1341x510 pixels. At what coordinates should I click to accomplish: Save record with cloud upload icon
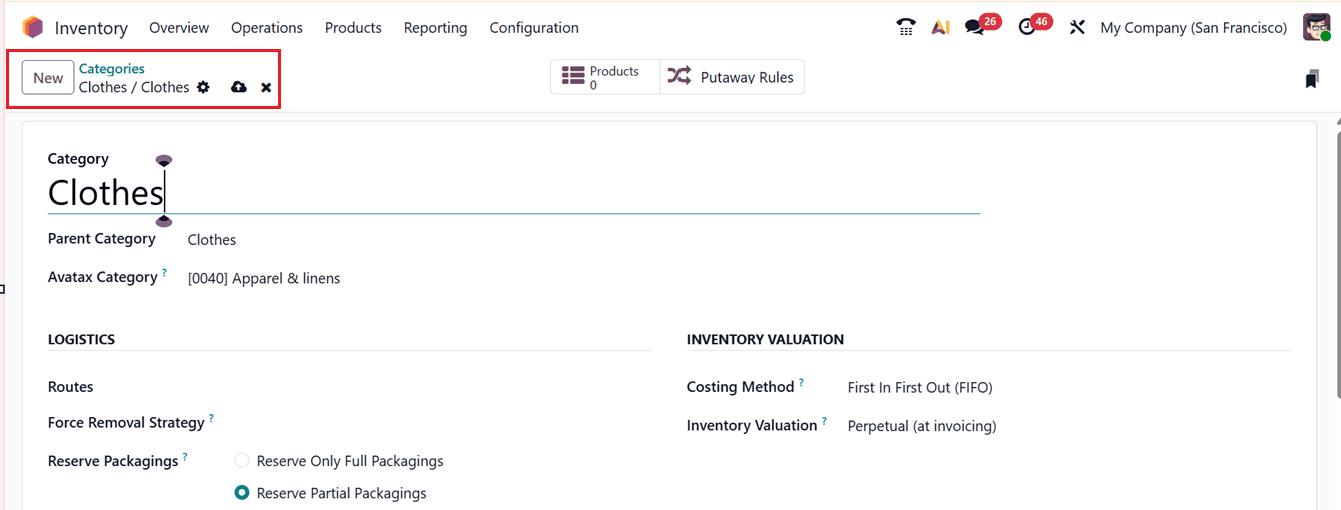tap(238, 87)
